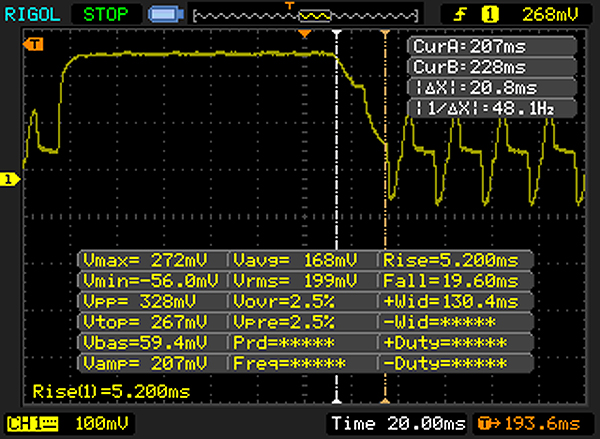
Task: Click the Vmin=-56.0mV measurement
Action: [153, 281]
